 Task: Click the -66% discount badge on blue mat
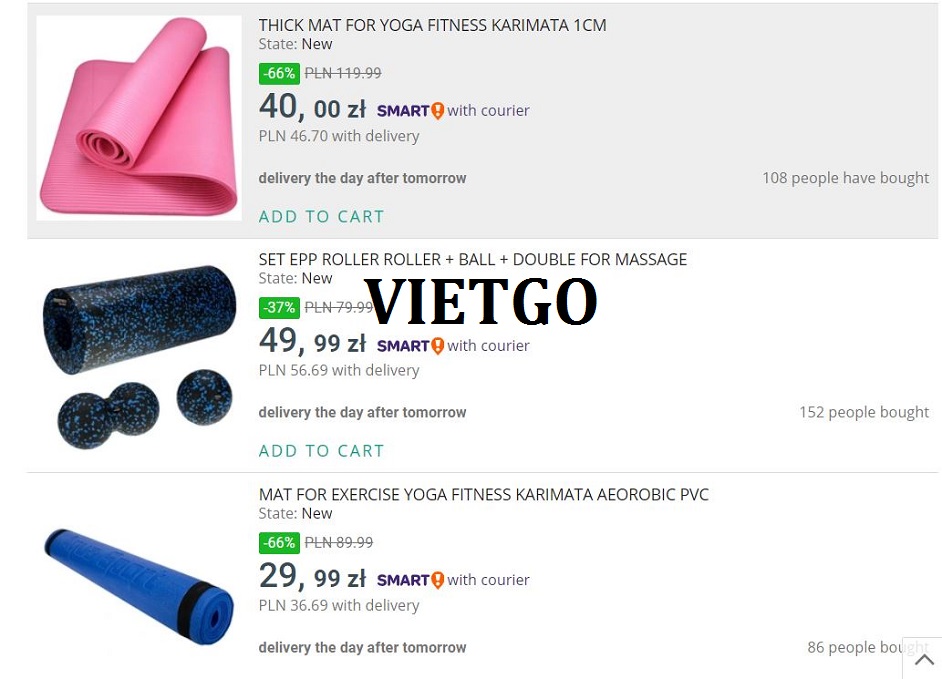click(x=279, y=543)
